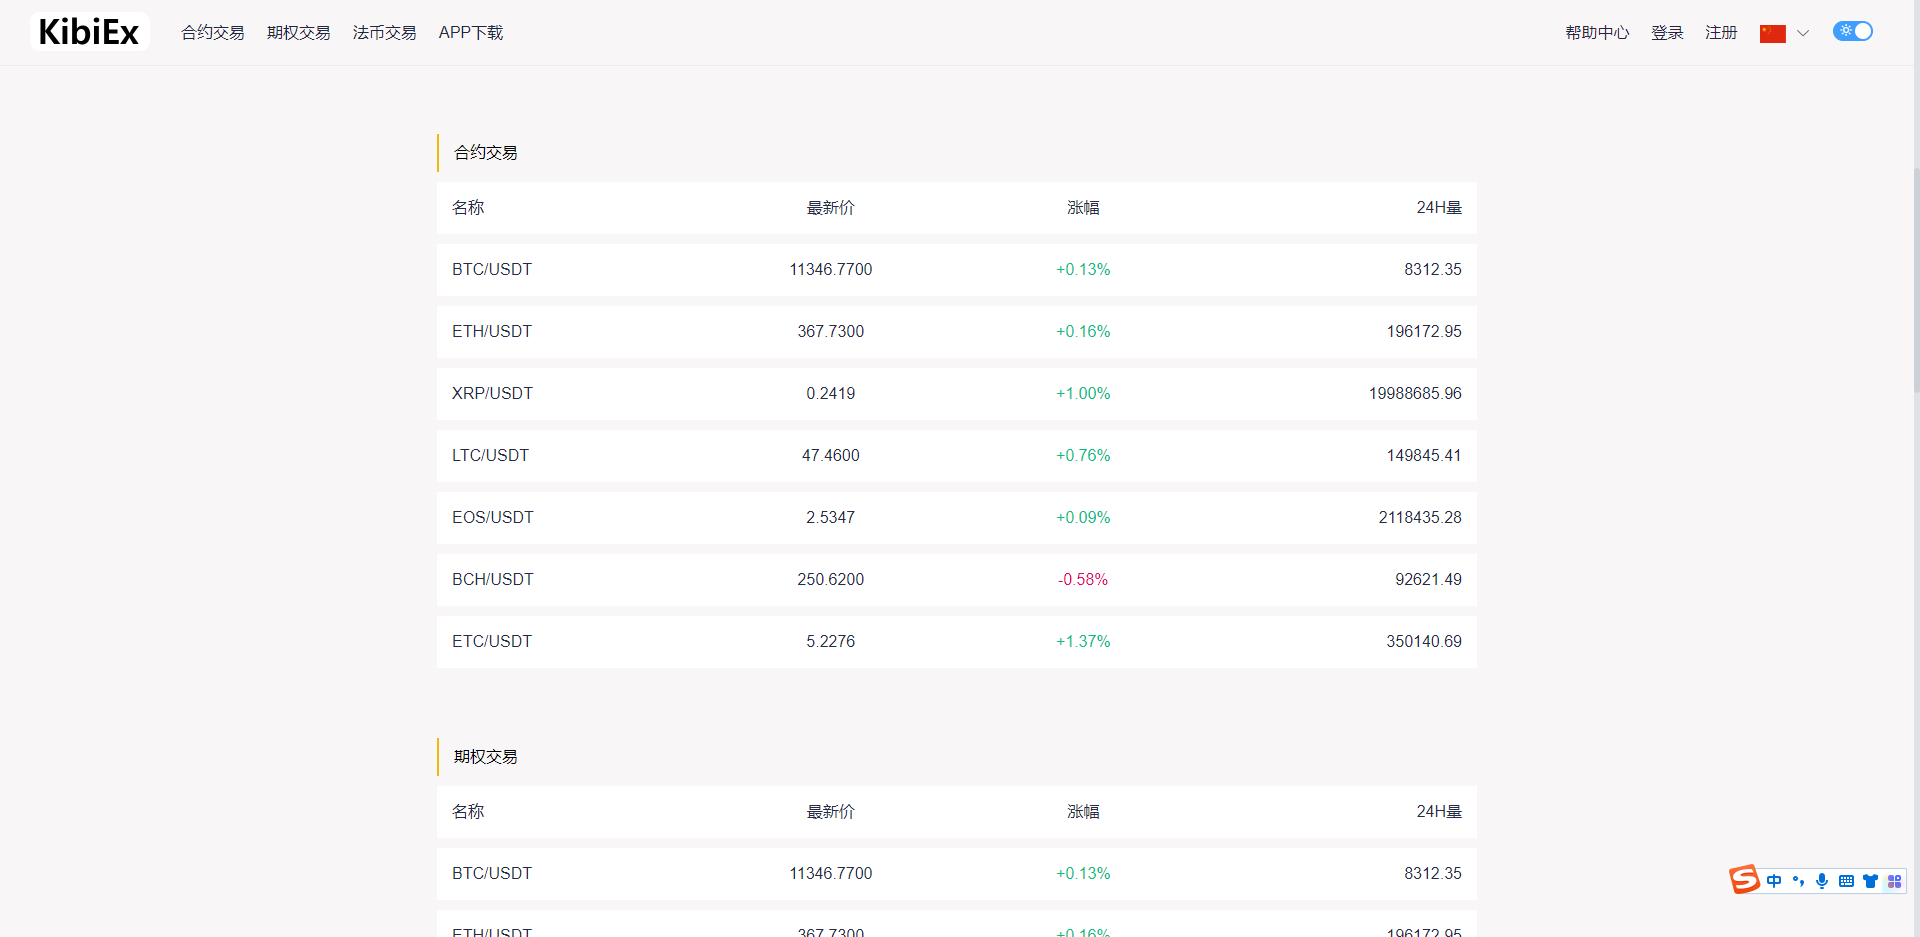
Task: Toggle light/dark theme switch
Action: coord(1852,31)
